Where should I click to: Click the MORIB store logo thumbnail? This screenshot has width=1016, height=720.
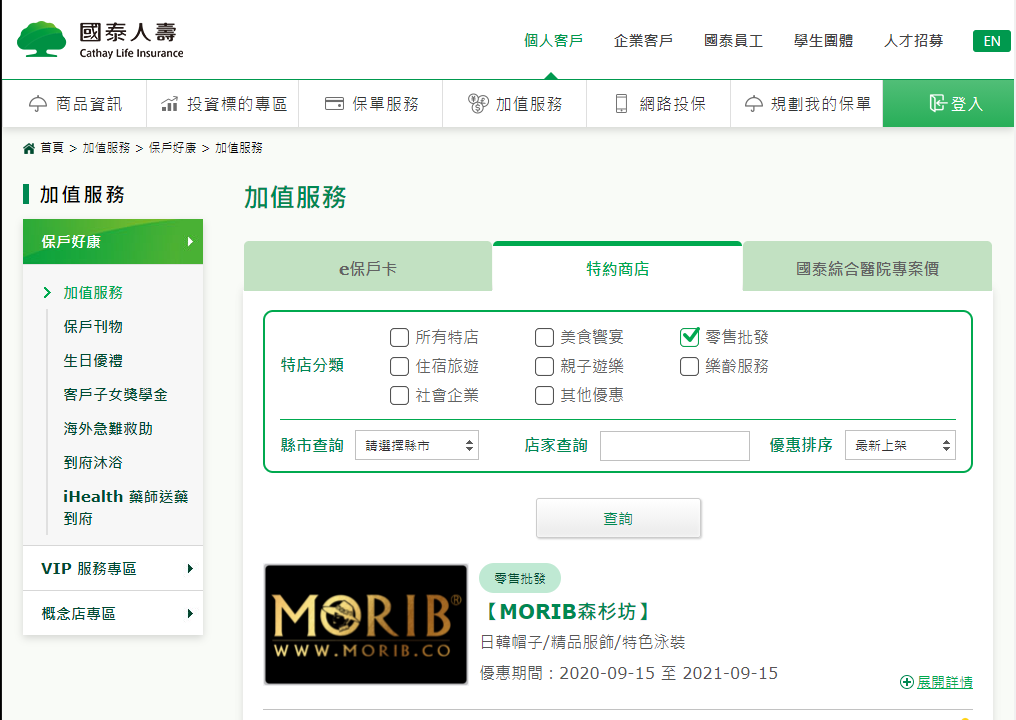click(366, 625)
